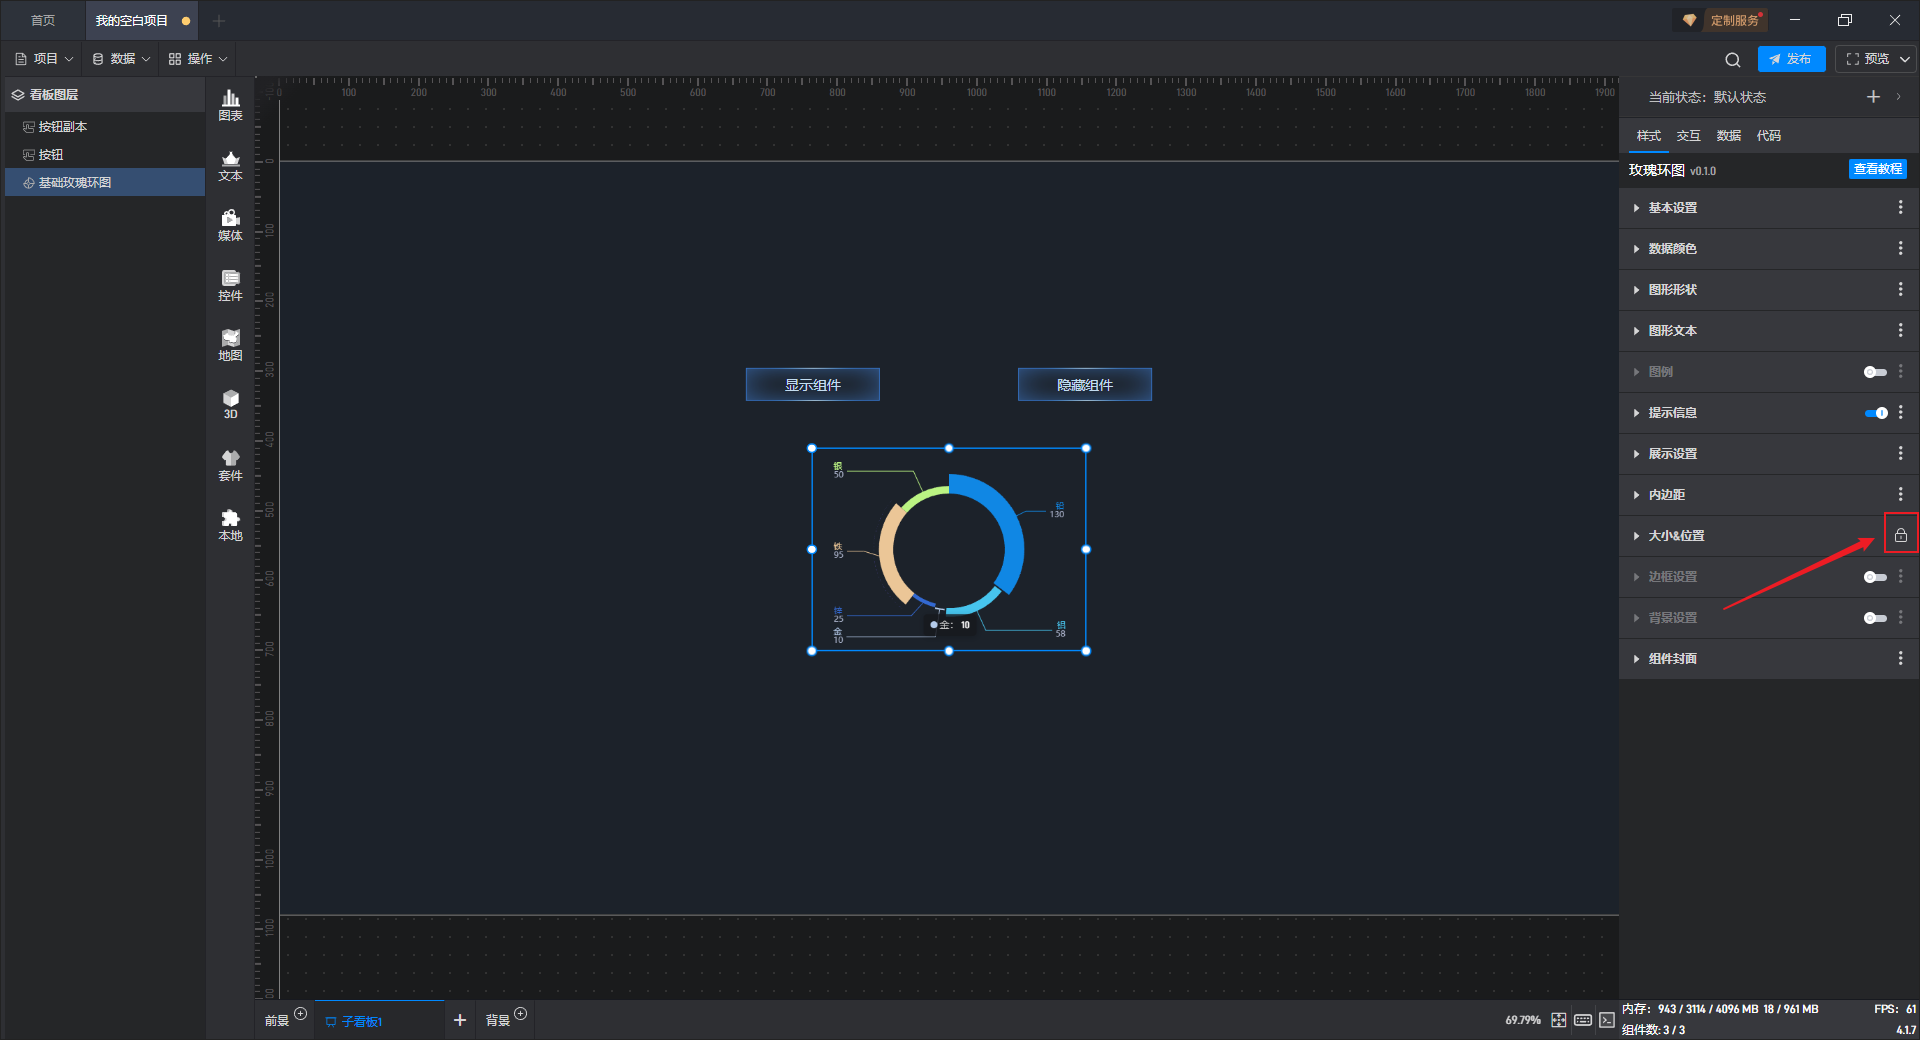Screen dimensions: 1920x1040
Task: Open the 媒体 media components icon
Action: pos(230,225)
